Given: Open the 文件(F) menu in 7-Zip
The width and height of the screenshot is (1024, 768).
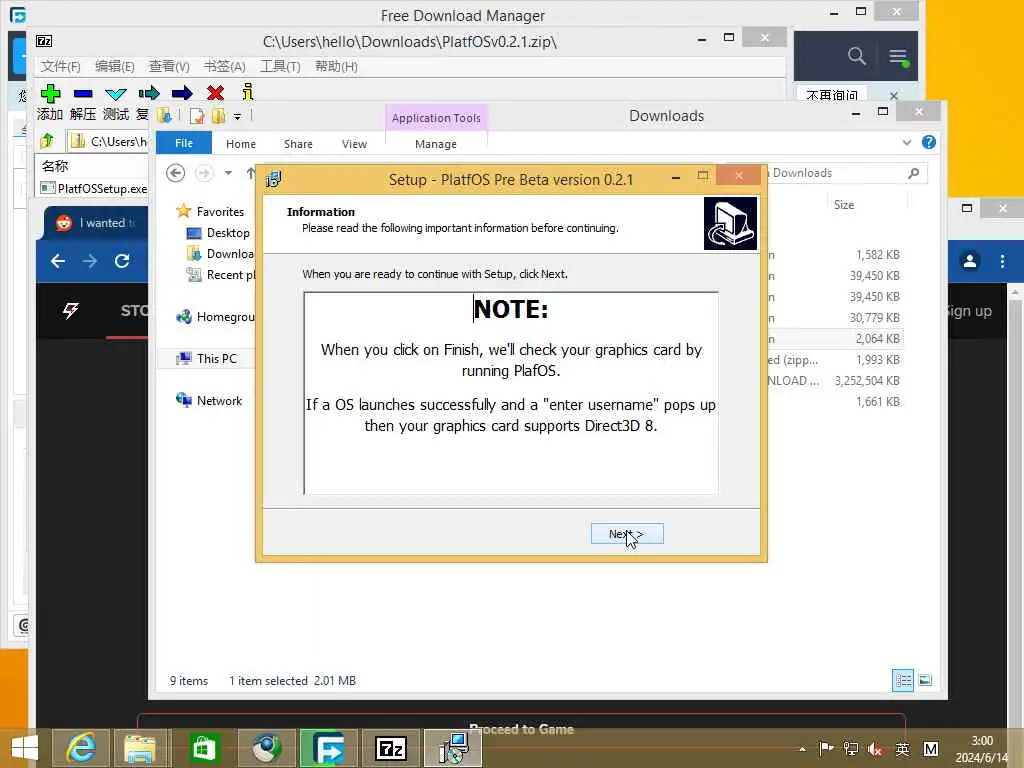Looking at the screenshot, I should pos(60,67).
